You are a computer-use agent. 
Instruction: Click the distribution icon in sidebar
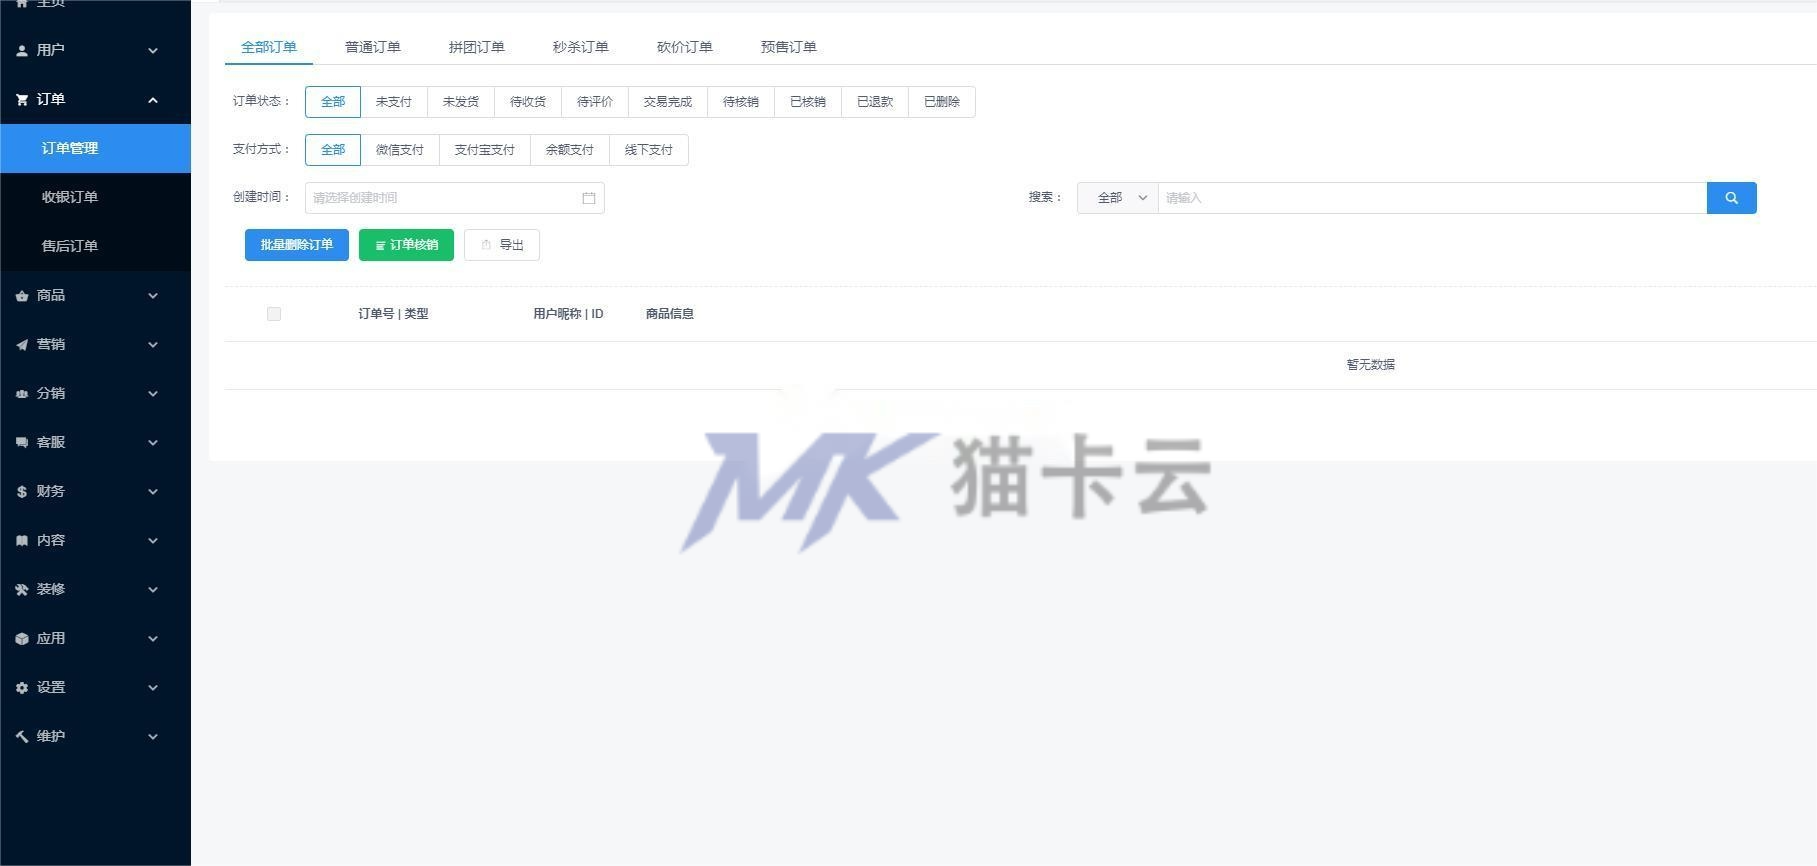tap(22, 393)
